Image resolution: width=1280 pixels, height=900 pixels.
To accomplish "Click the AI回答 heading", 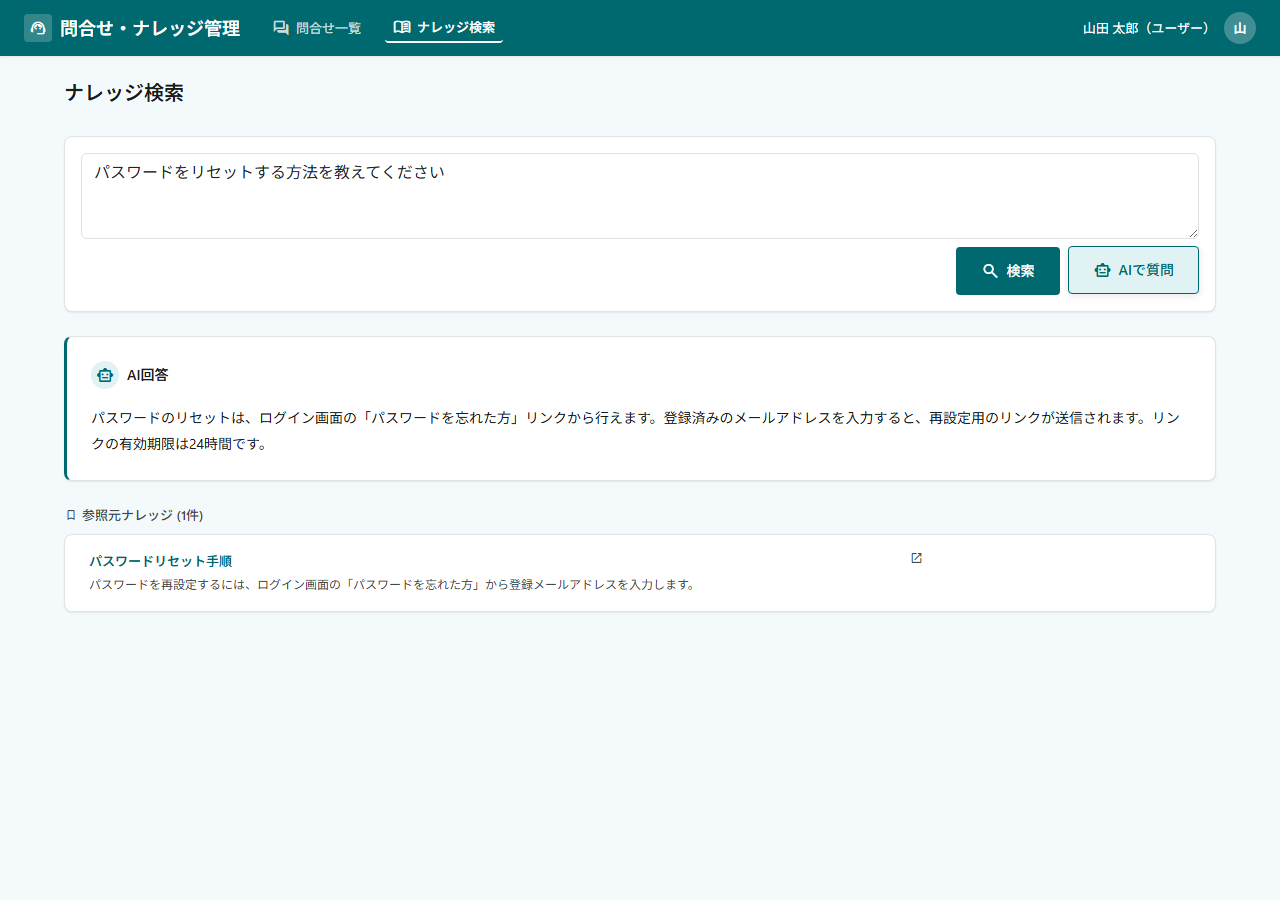I will 147,375.
